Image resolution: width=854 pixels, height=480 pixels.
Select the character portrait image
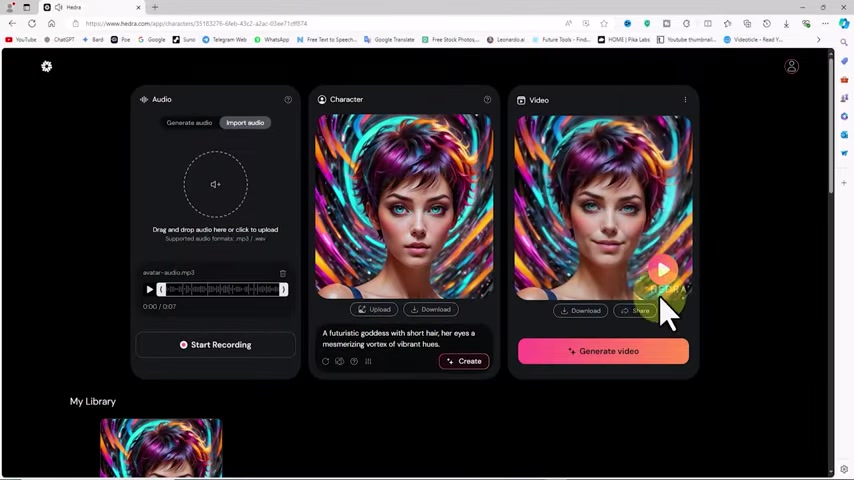[405, 206]
